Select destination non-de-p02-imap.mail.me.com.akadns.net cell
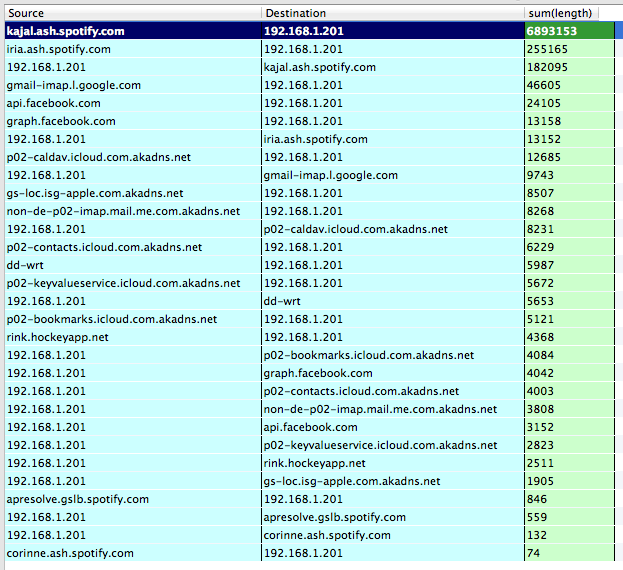The image size is (623, 570). 393,409
